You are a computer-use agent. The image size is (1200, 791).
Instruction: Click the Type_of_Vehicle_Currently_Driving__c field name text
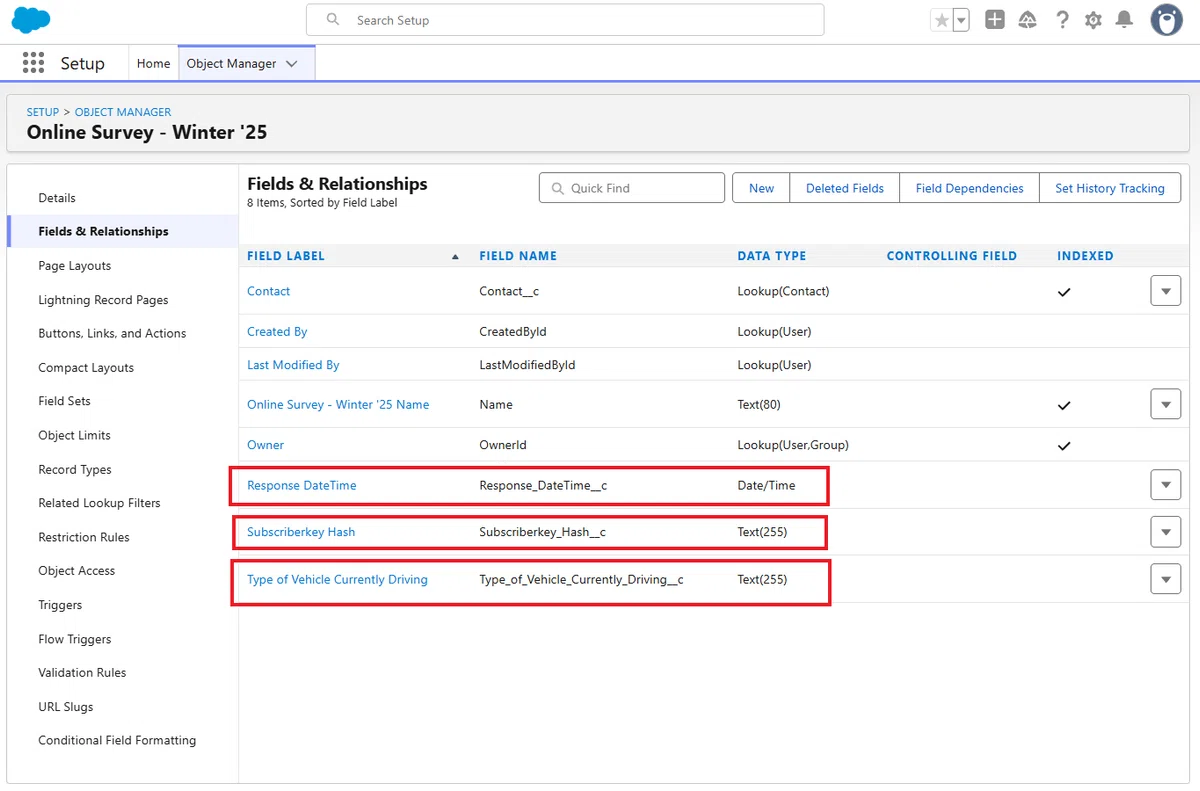tap(581, 579)
